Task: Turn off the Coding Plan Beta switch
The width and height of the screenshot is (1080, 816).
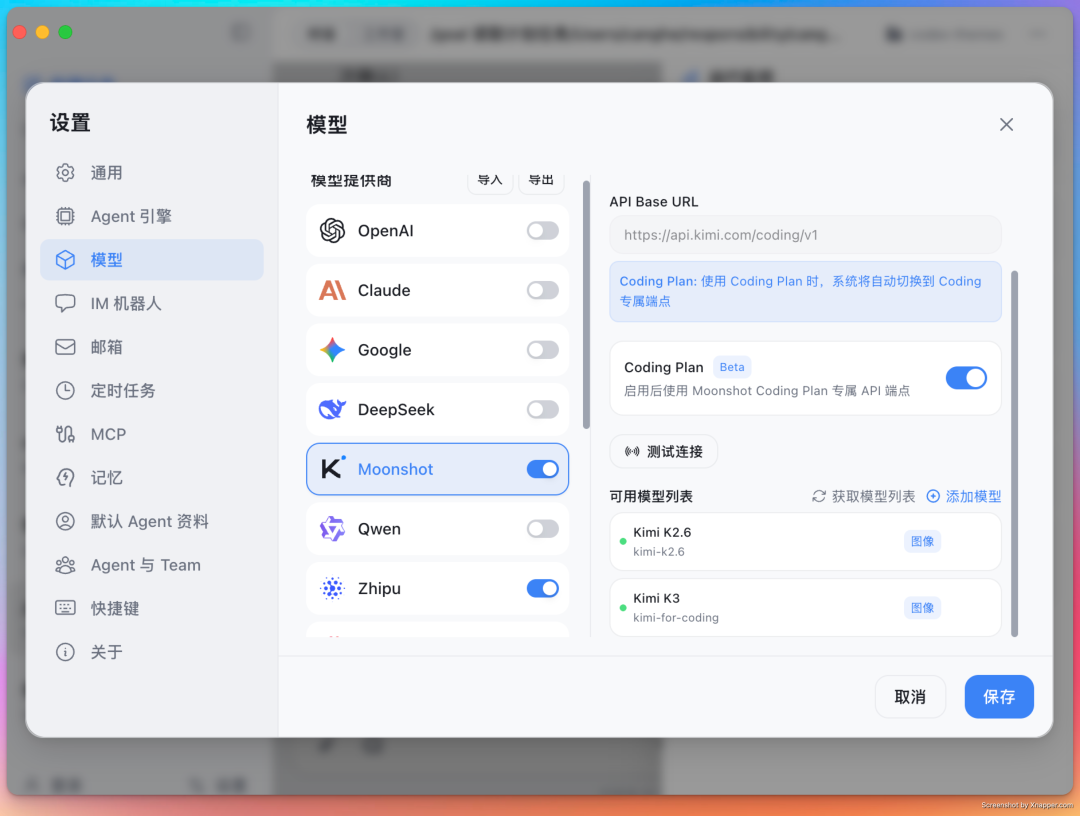Action: click(966, 377)
